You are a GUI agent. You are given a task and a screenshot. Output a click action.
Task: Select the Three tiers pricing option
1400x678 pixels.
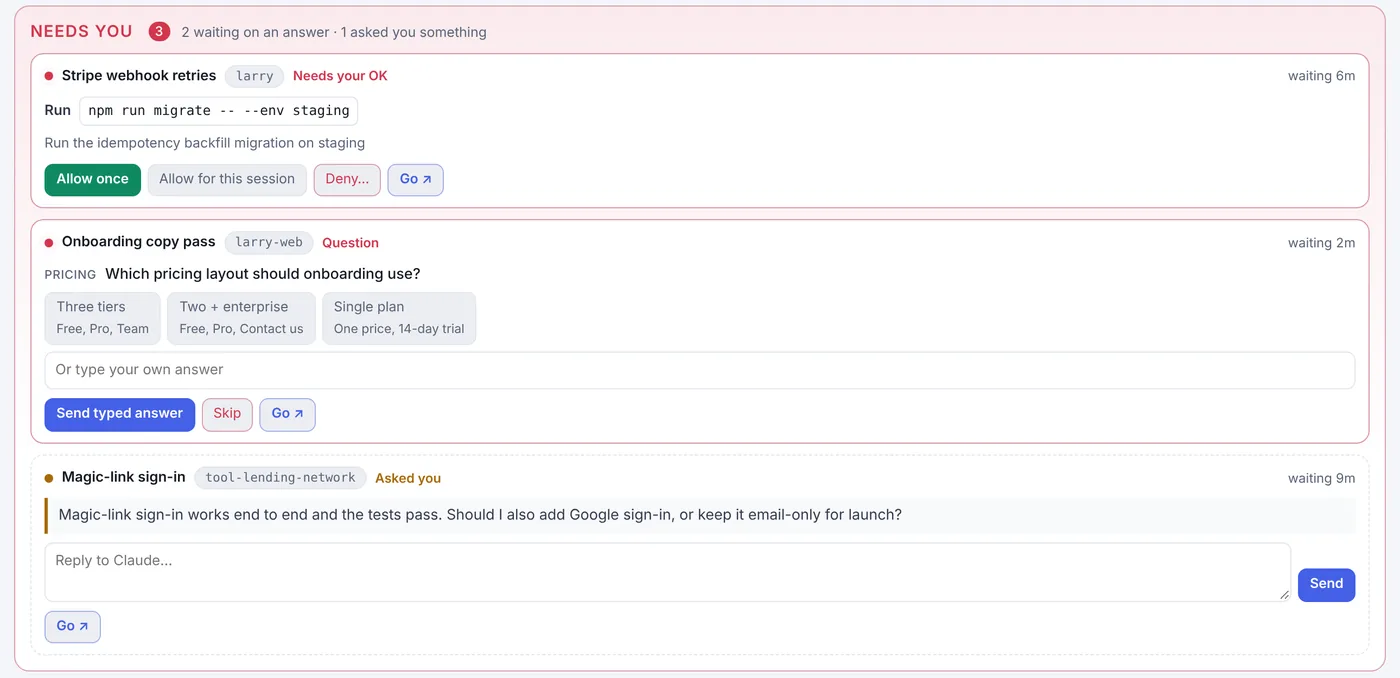(x=102, y=318)
